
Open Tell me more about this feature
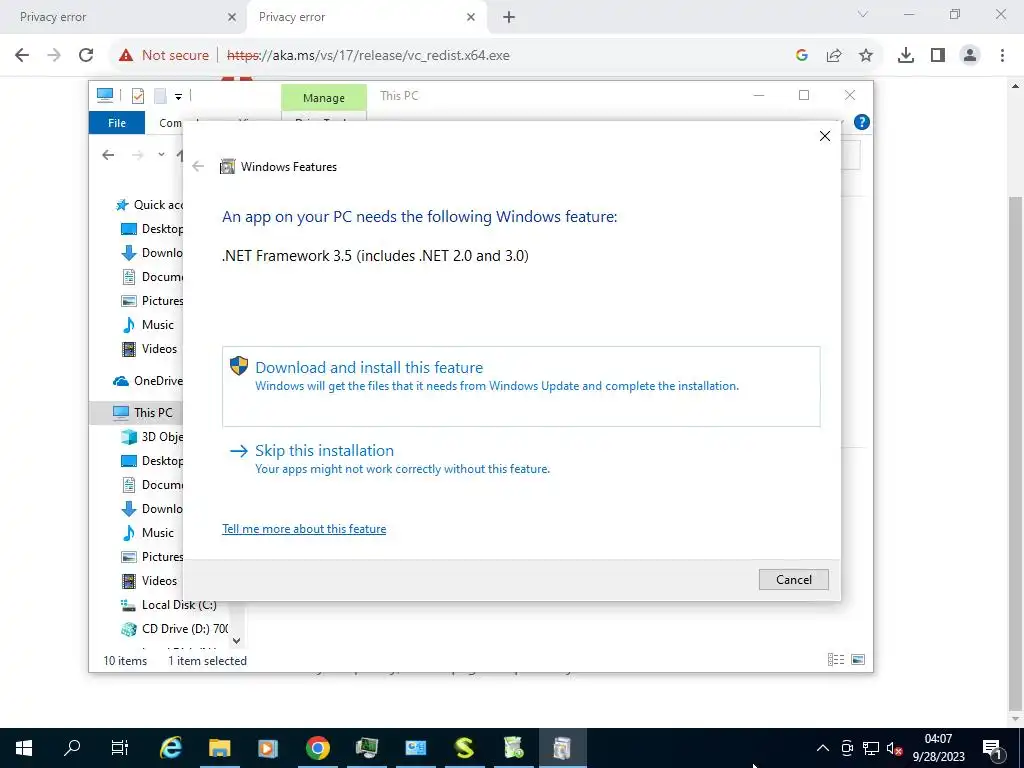tap(304, 529)
